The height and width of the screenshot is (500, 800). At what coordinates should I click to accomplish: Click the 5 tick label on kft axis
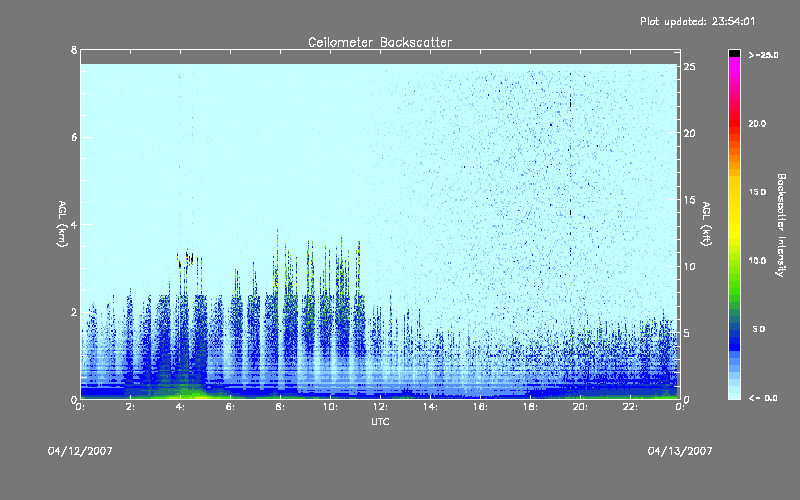point(687,333)
